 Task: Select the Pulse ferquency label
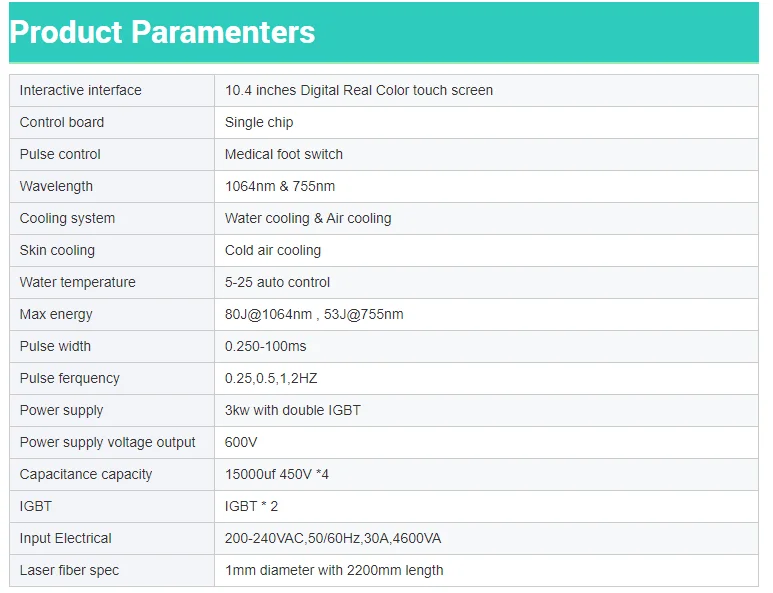click(x=69, y=378)
